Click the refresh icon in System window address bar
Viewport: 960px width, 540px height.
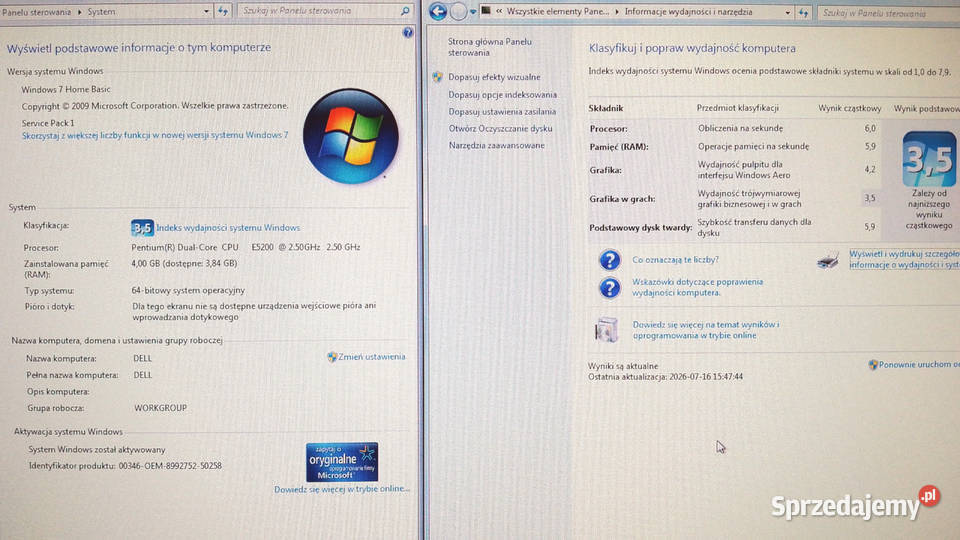[223, 11]
